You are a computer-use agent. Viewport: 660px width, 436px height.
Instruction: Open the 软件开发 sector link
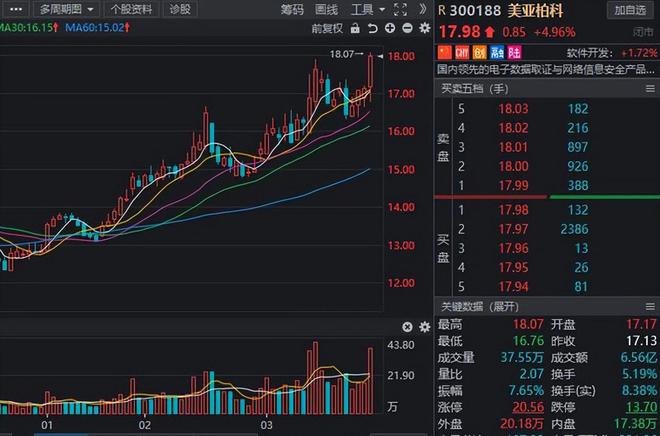589,53
